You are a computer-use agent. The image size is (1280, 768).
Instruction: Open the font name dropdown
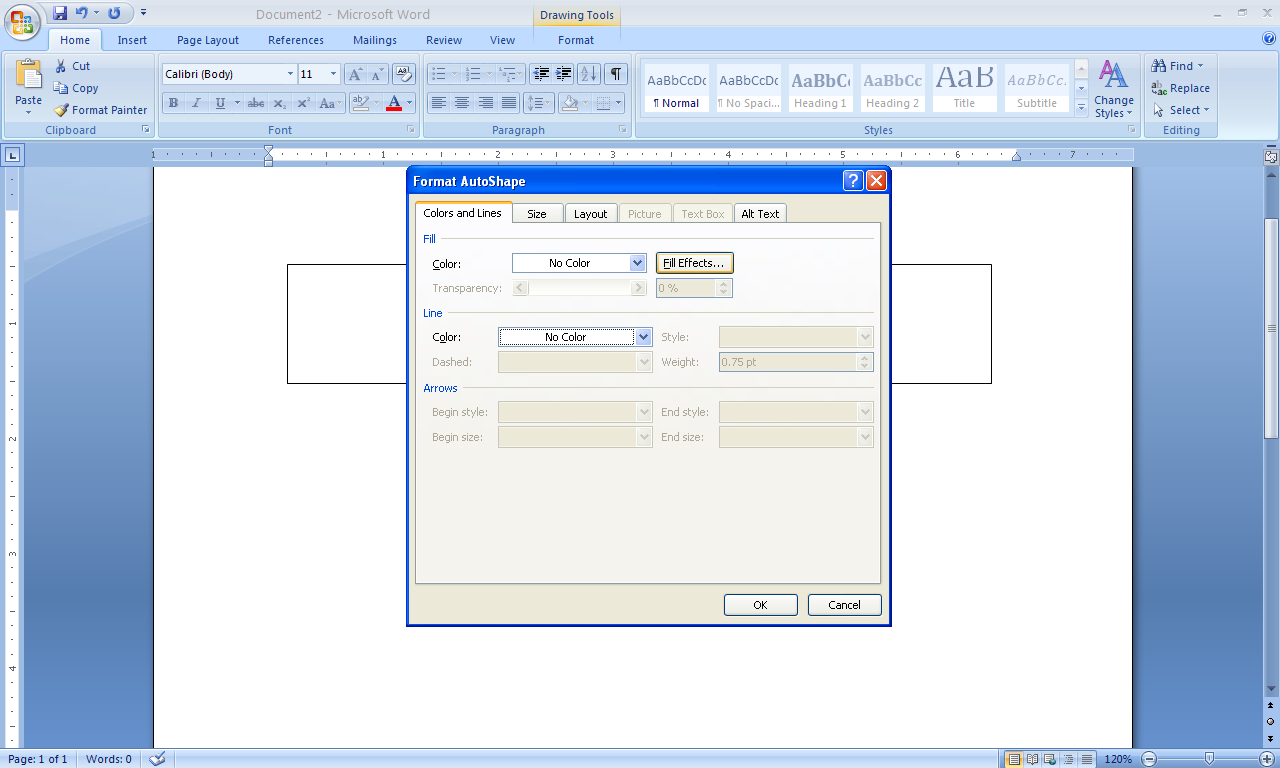click(290, 74)
